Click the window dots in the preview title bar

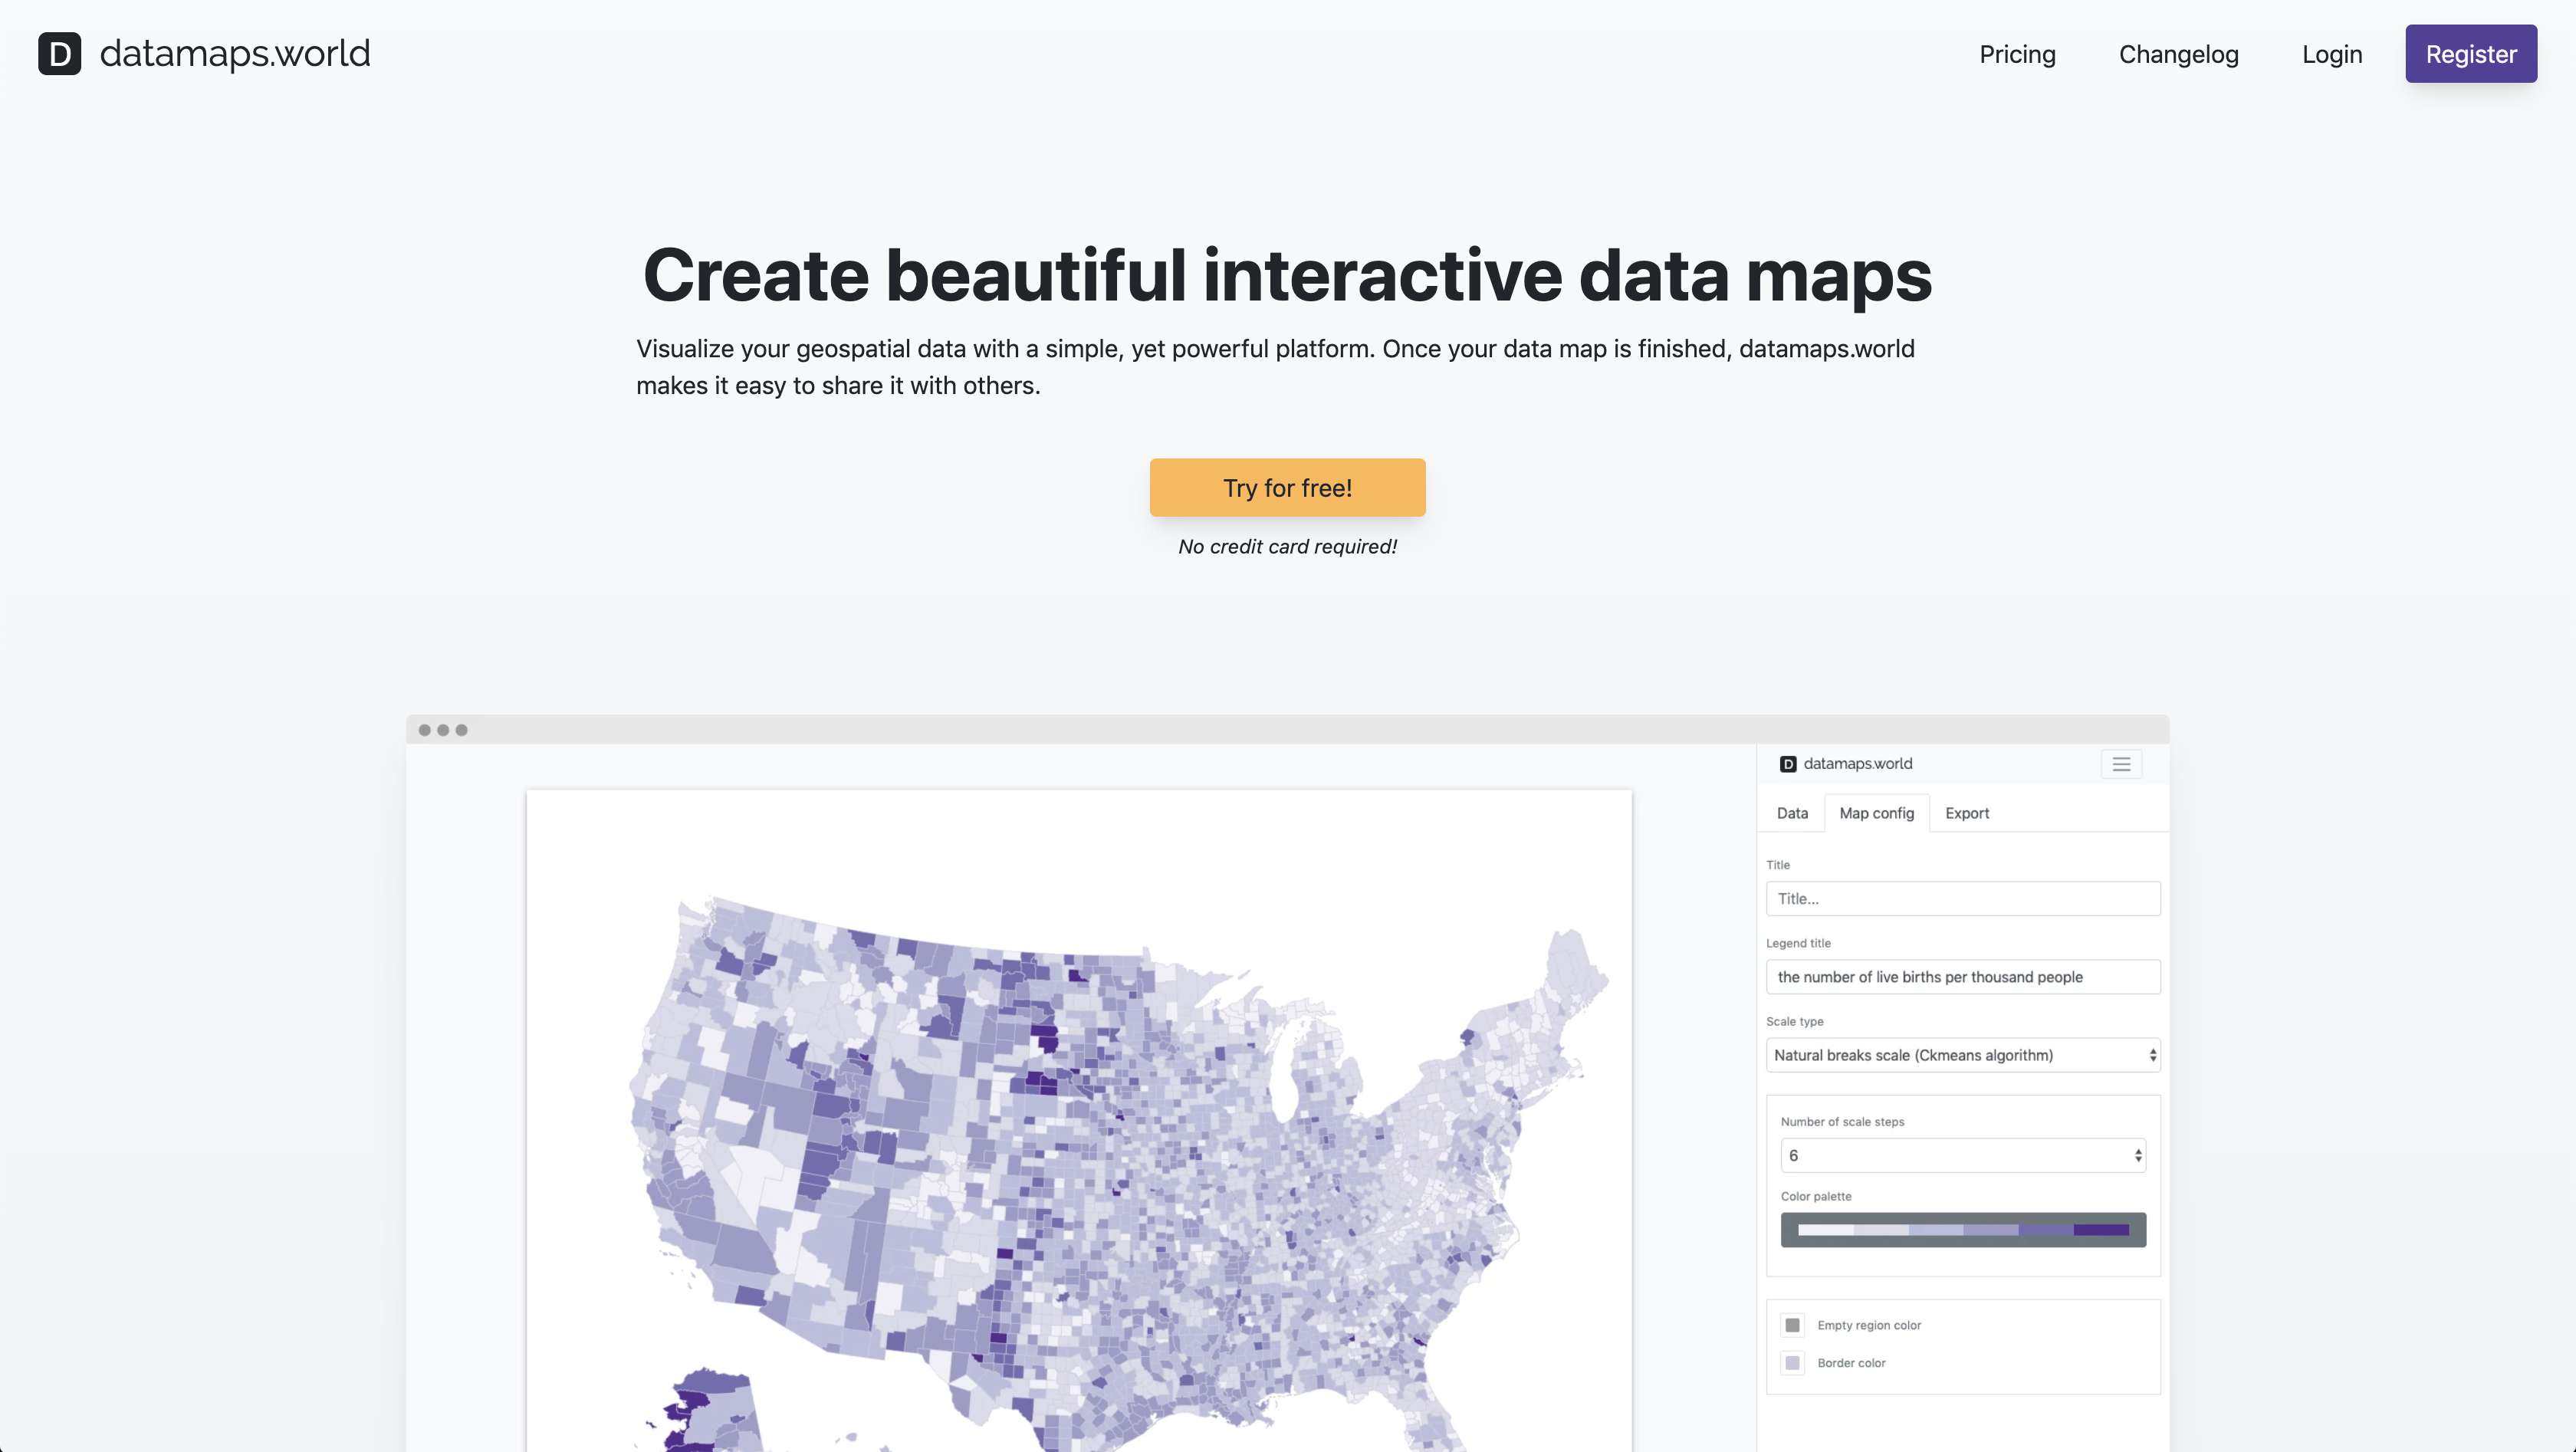[442, 730]
